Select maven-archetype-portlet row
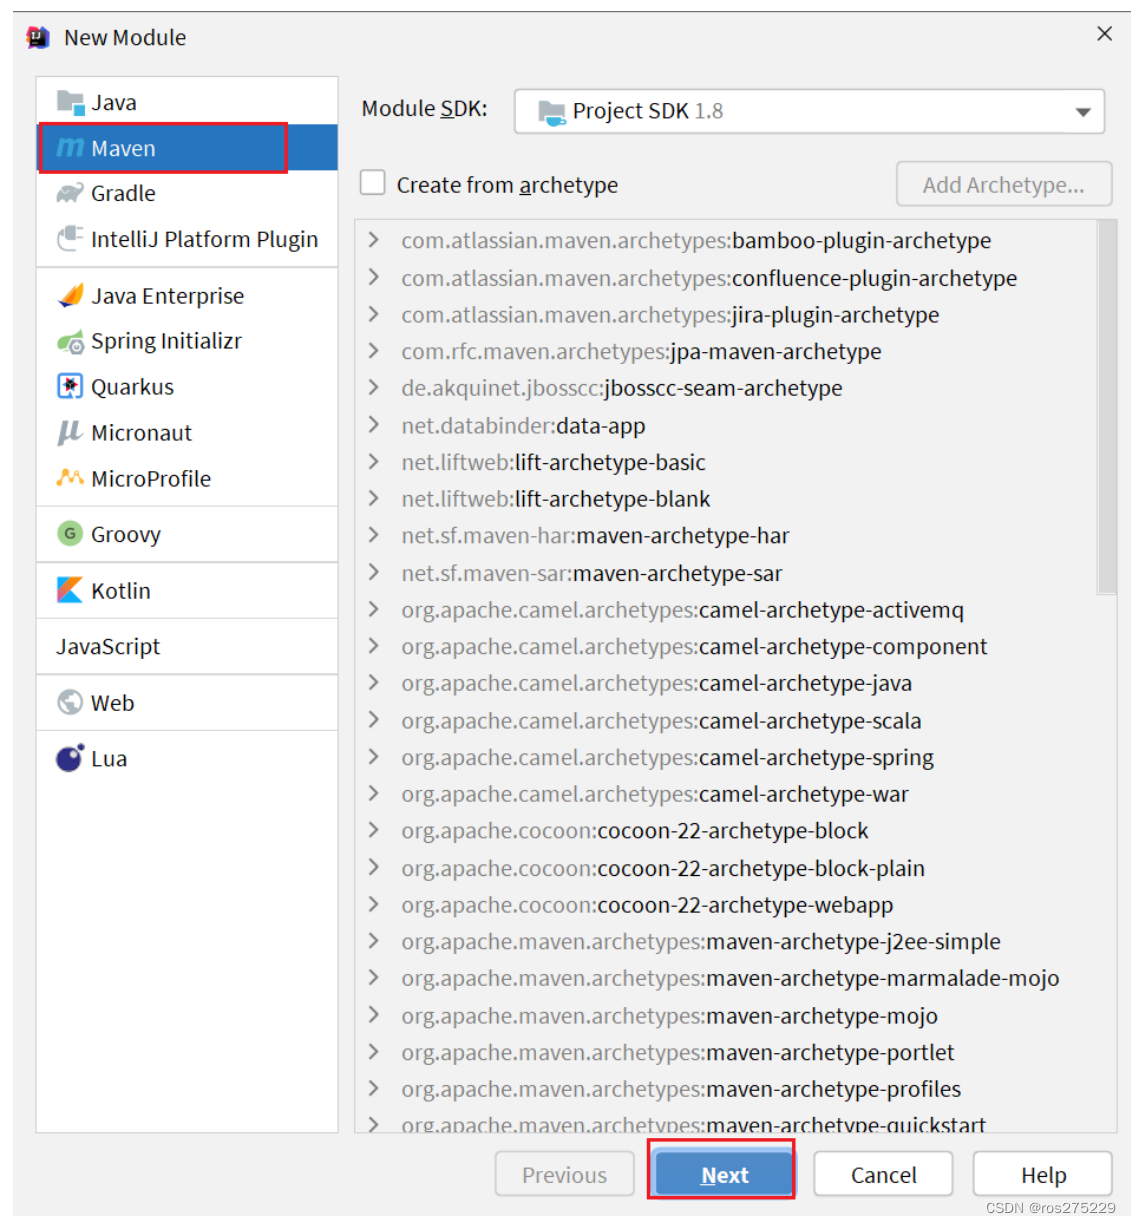Viewport: 1131px width, 1223px height. [x=726, y=1052]
